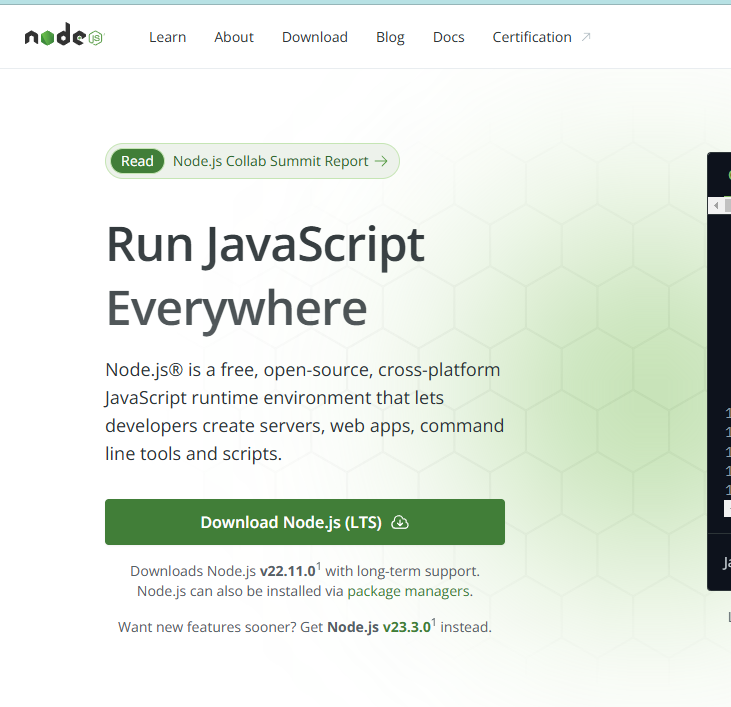Image resolution: width=731 pixels, height=707 pixels.
Task: Click the left scroll arrow in code panel
Action: tap(716, 205)
